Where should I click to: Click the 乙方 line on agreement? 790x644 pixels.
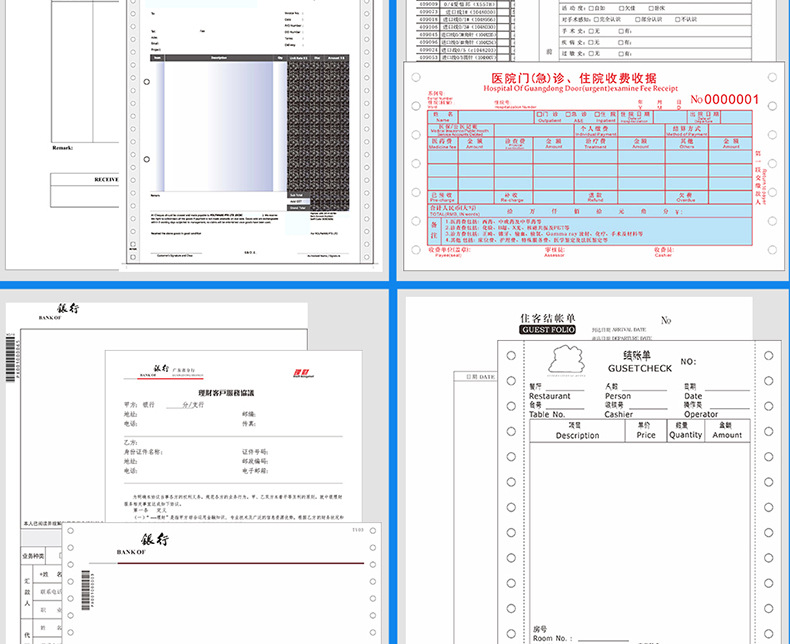[130, 442]
